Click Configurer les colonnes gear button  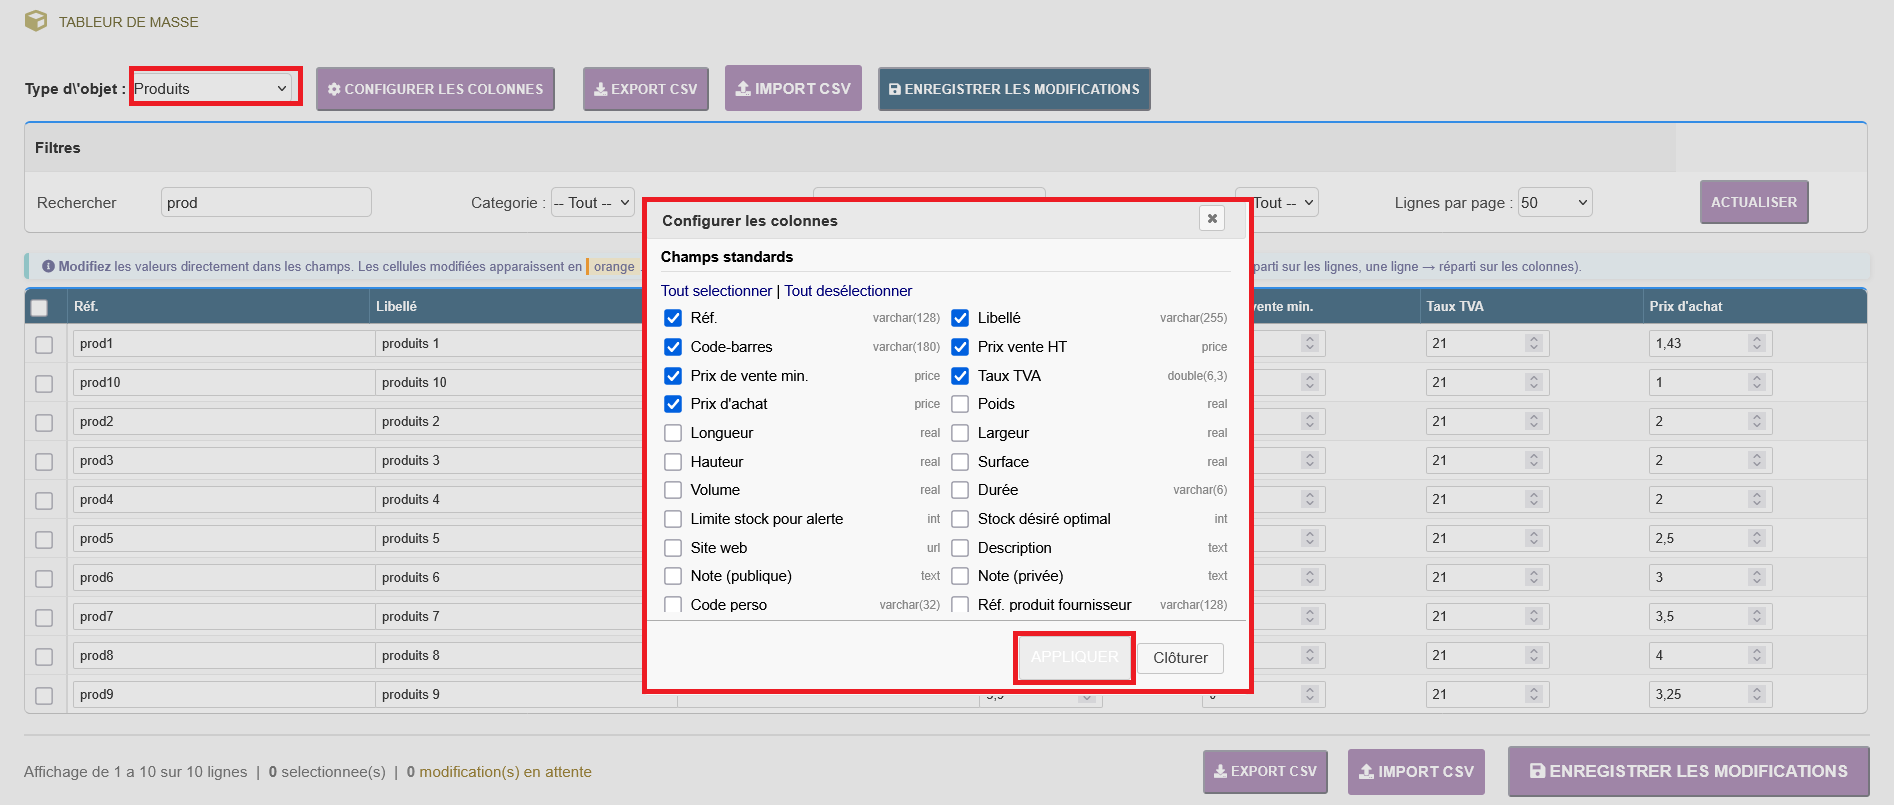[x=435, y=89]
